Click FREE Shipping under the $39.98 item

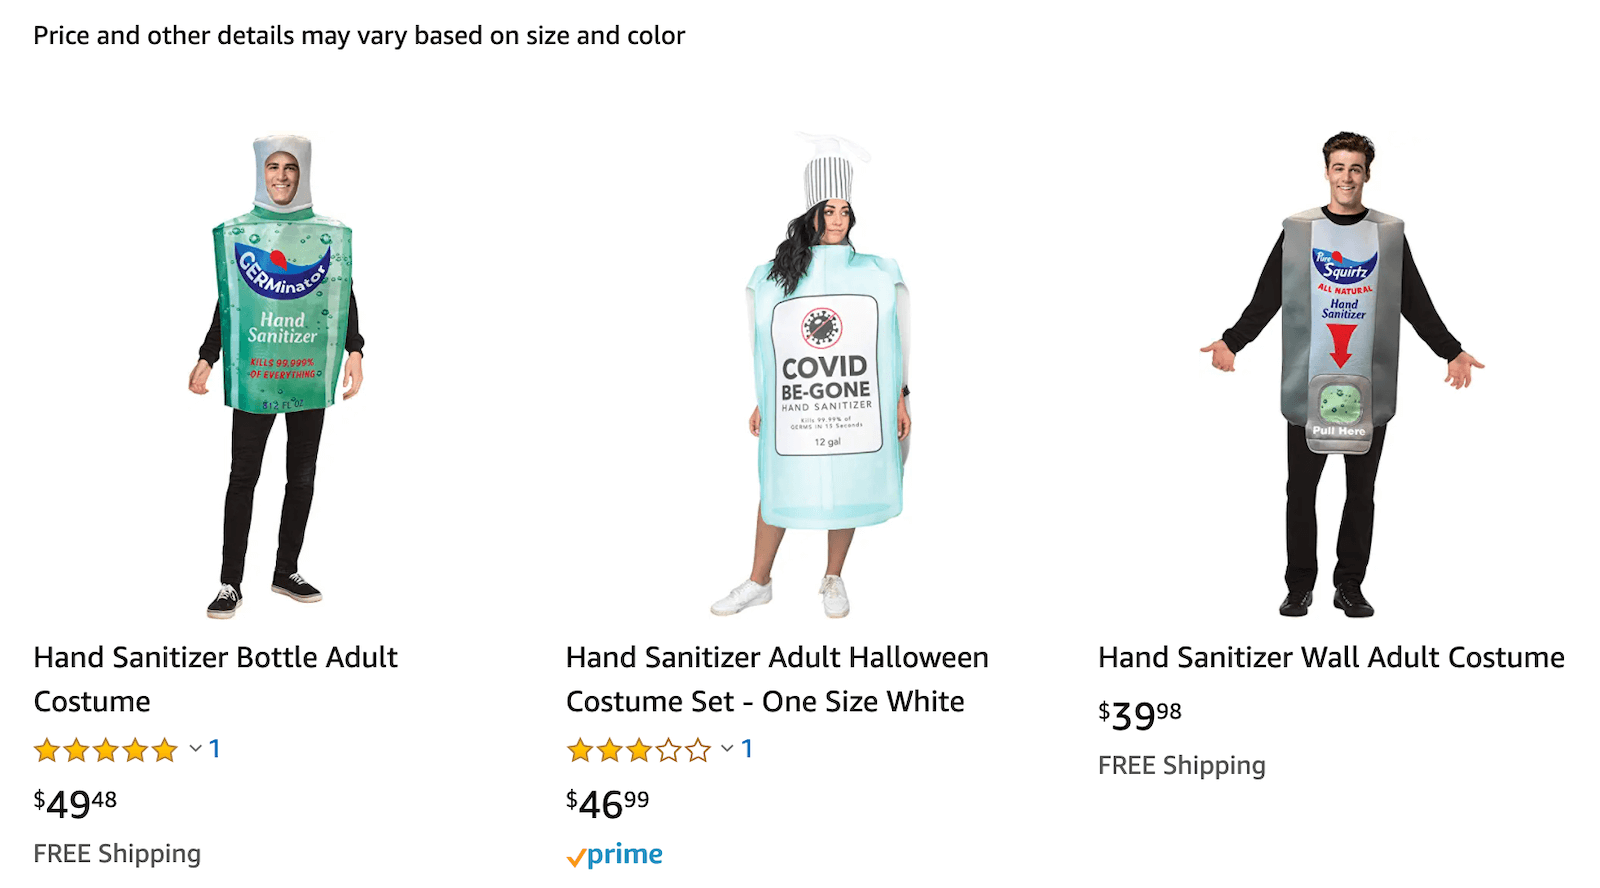pyautogui.click(x=1182, y=766)
